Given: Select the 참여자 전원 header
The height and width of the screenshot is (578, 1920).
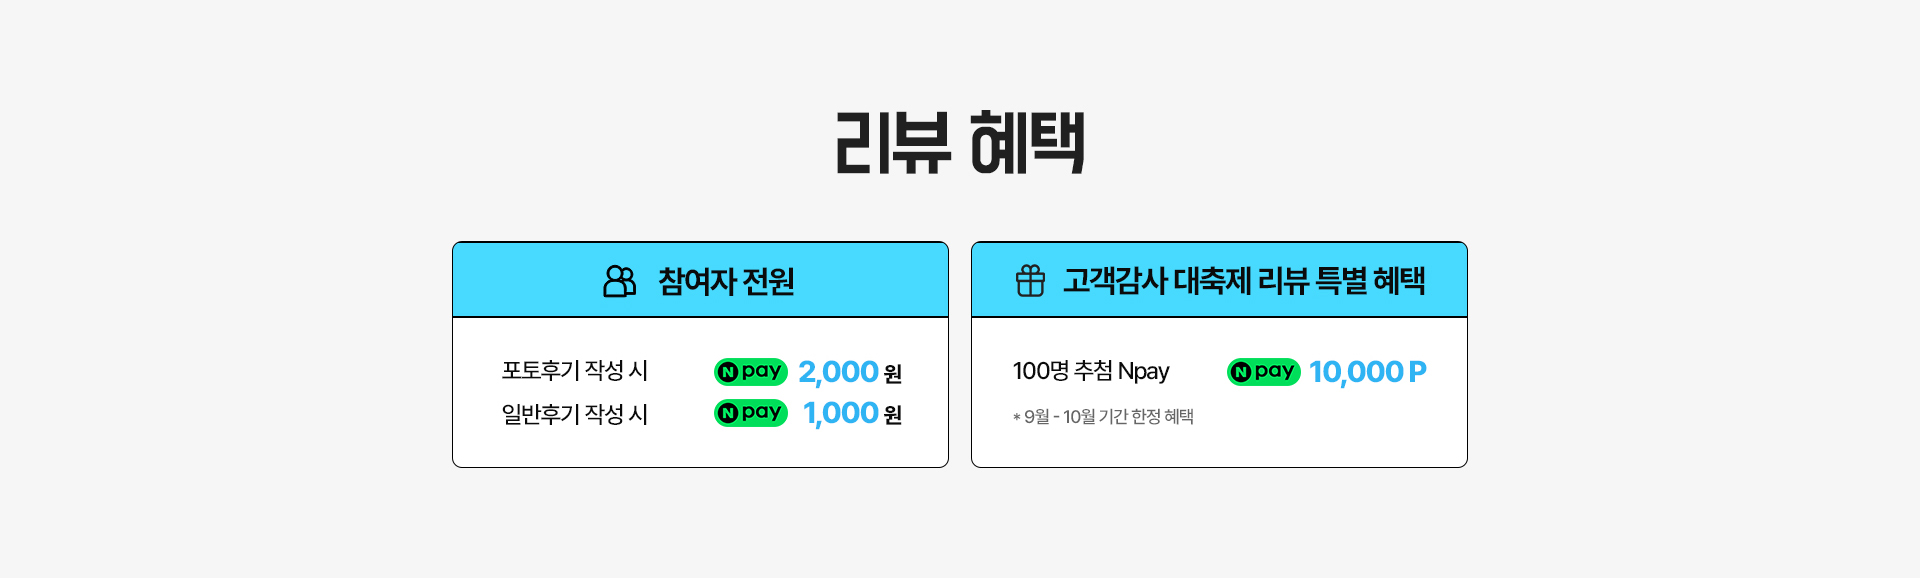Looking at the screenshot, I should (x=700, y=280).
